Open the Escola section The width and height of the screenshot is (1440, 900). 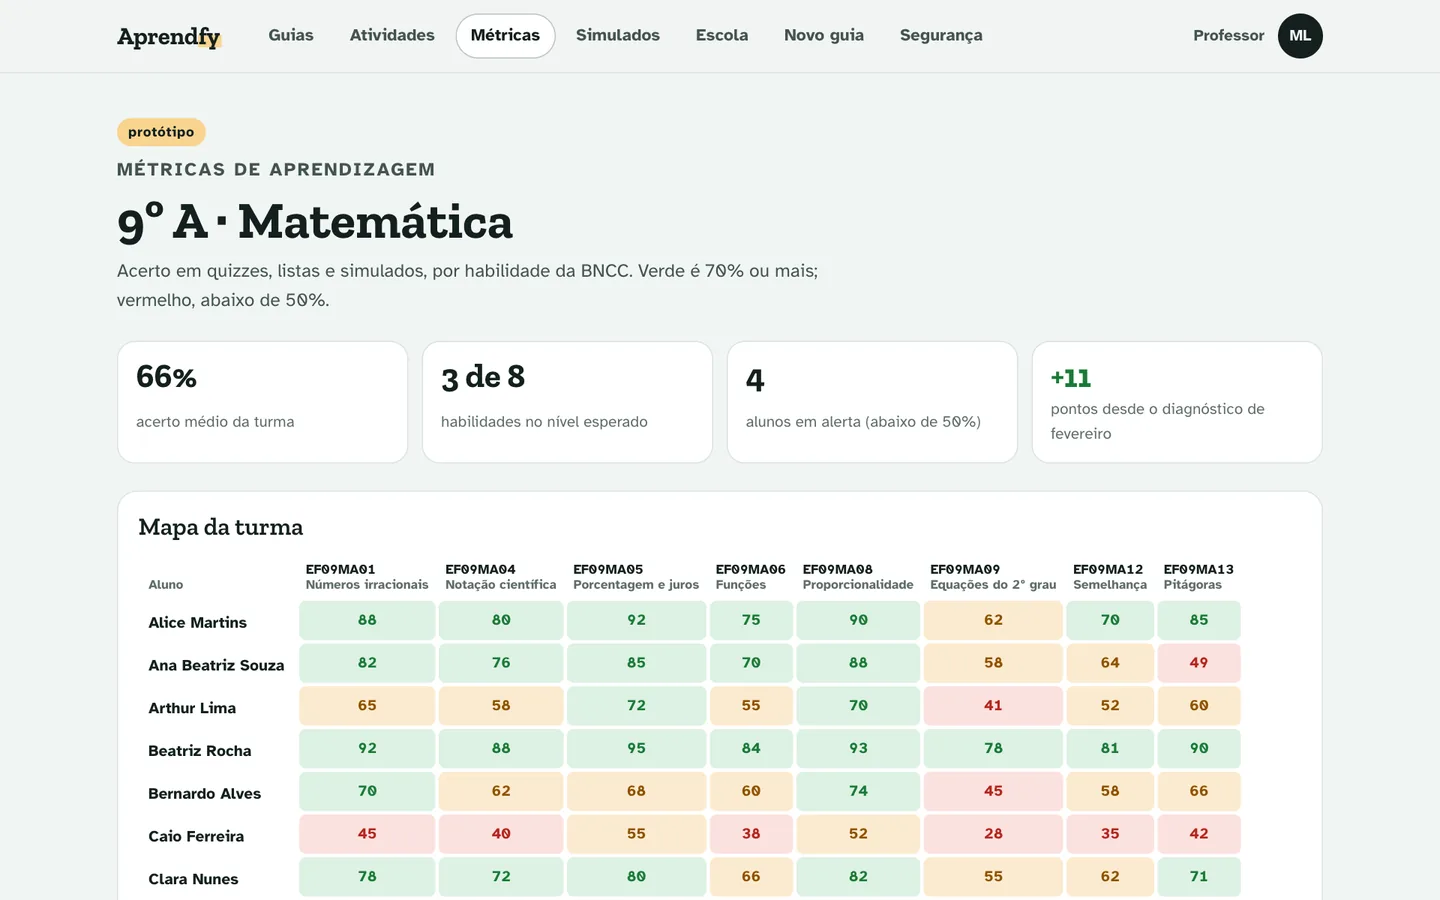coord(722,36)
